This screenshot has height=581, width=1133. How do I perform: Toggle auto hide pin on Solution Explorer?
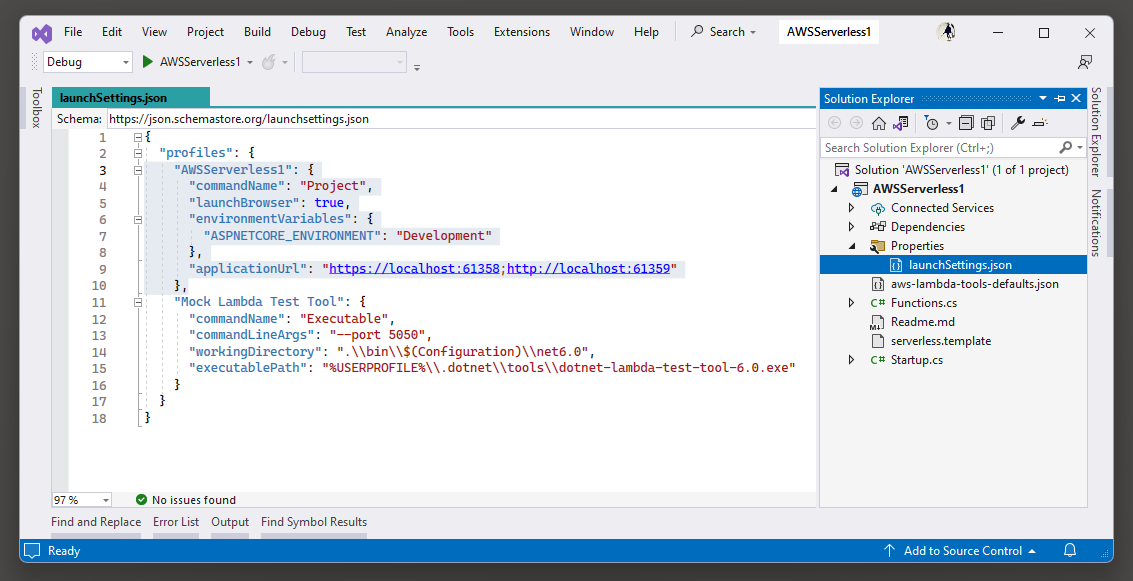tap(1059, 98)
